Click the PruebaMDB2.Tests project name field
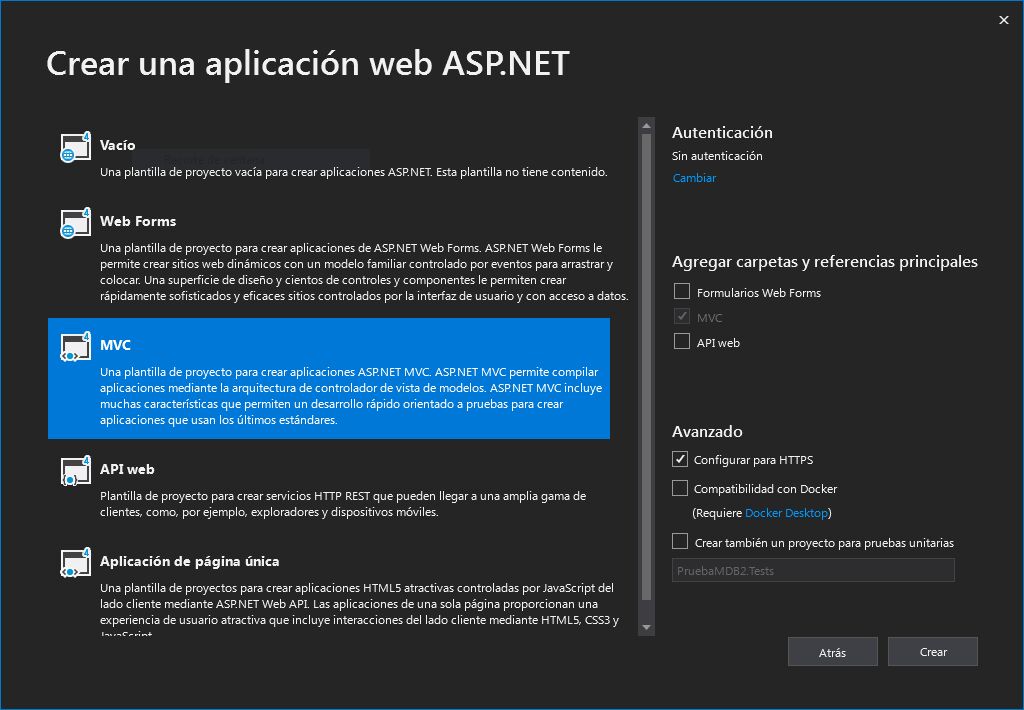Image resolution: width=1024 pixels, height=710 pixels. [813, 570]
